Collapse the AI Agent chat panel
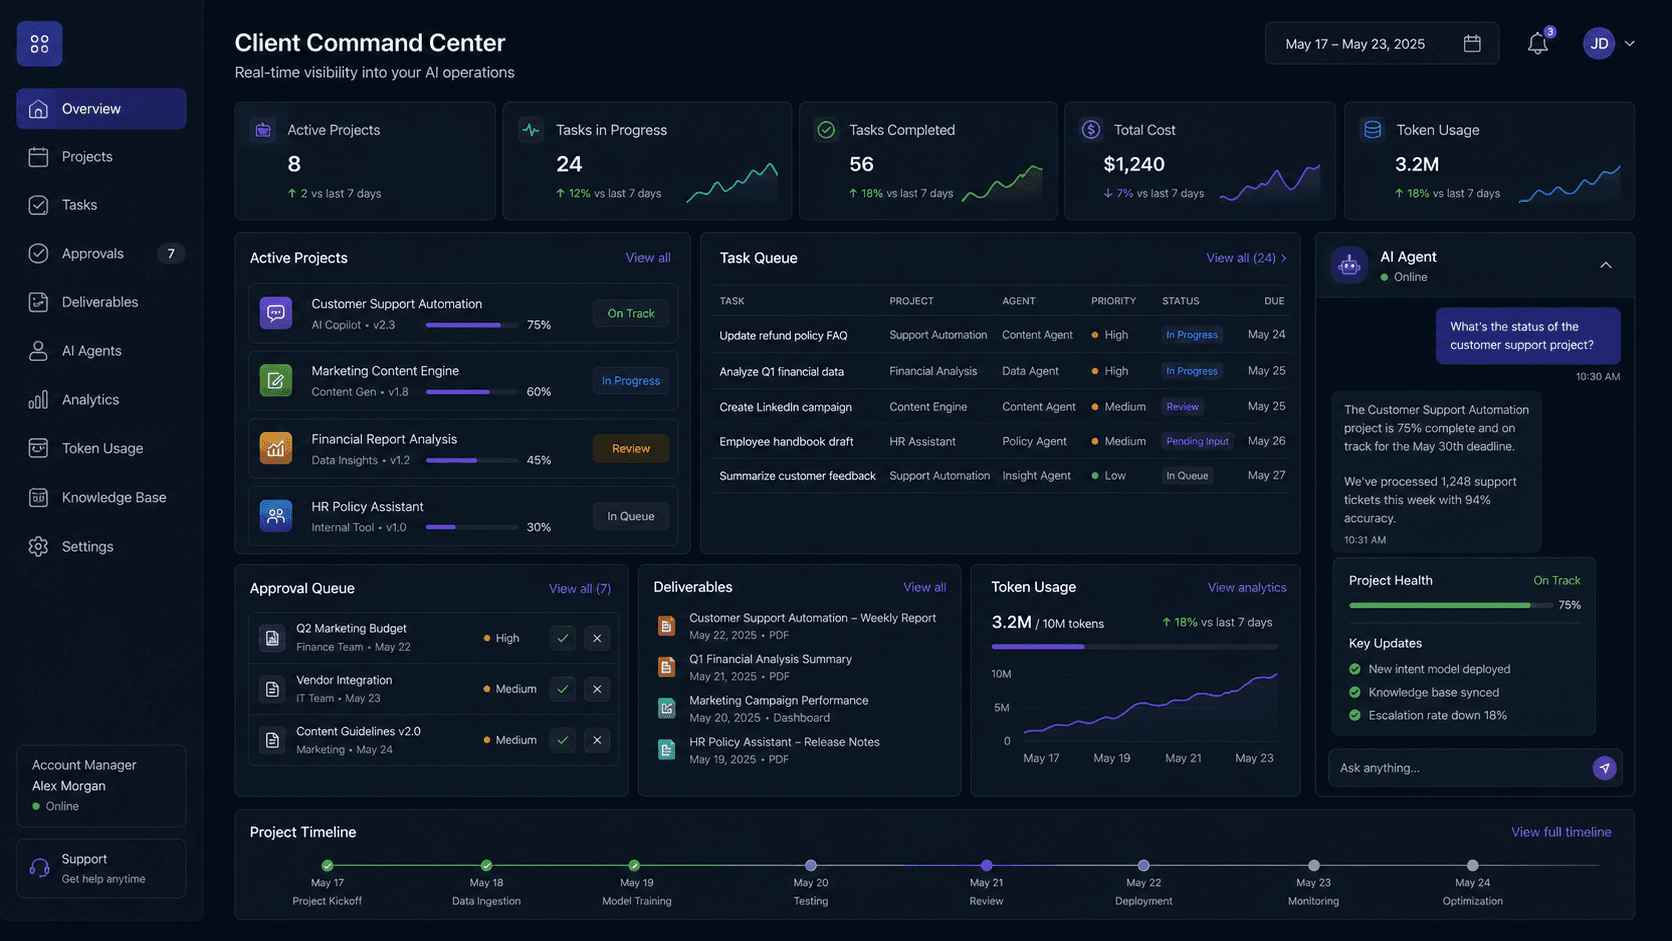Viewport: 1672px width, 941px height. pyautogui.click(x=1606, y=265)
